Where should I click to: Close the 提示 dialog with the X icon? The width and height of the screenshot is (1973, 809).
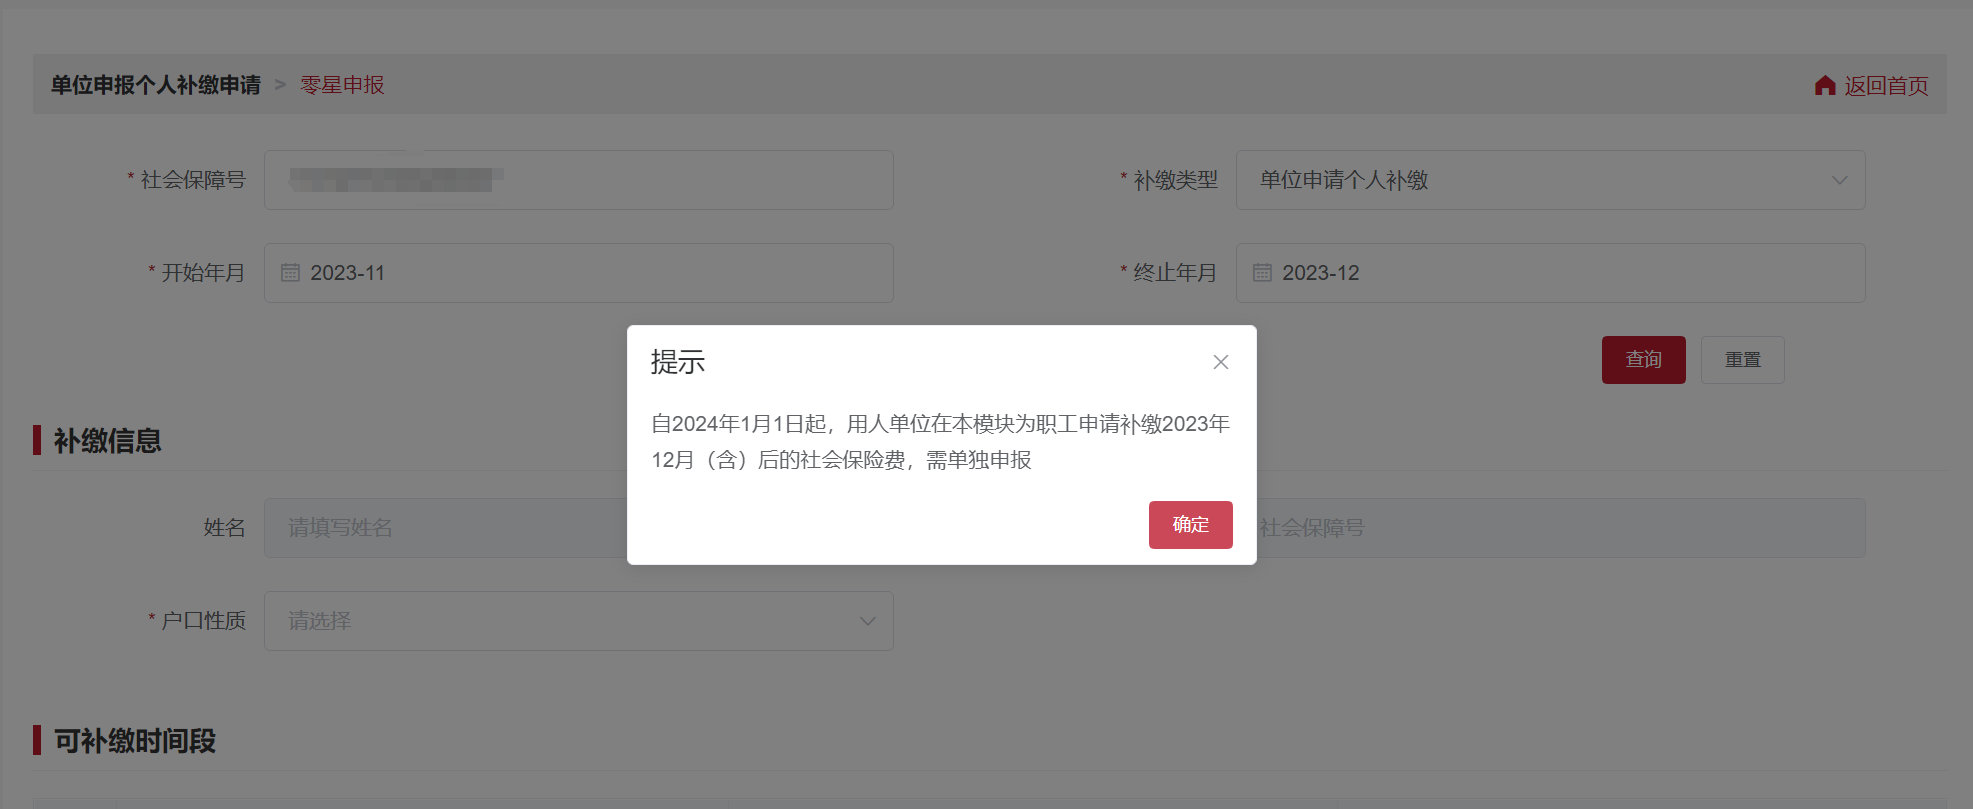(1220, 362)
